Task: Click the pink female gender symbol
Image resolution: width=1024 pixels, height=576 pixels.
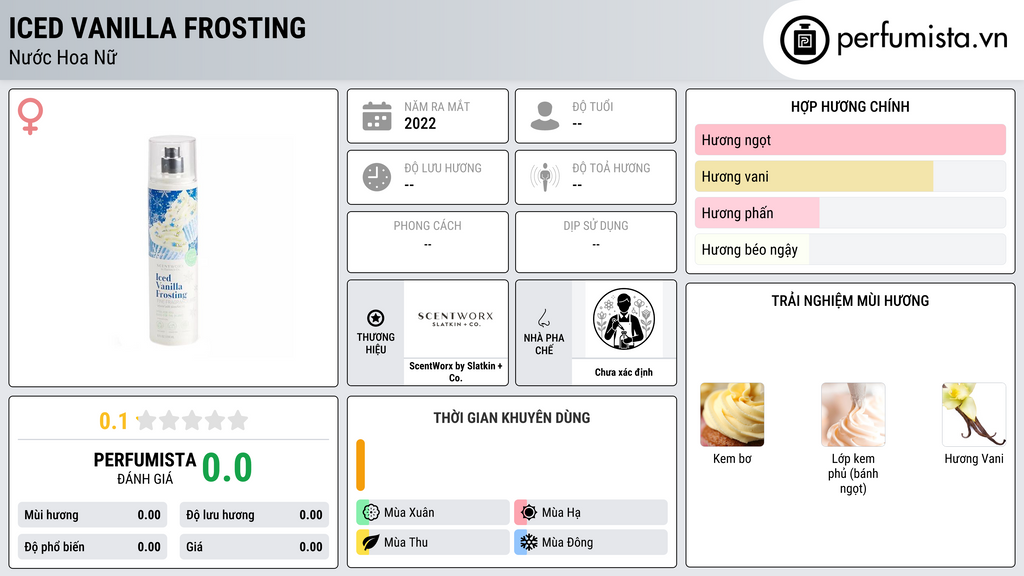Action: tap(30, 116)
